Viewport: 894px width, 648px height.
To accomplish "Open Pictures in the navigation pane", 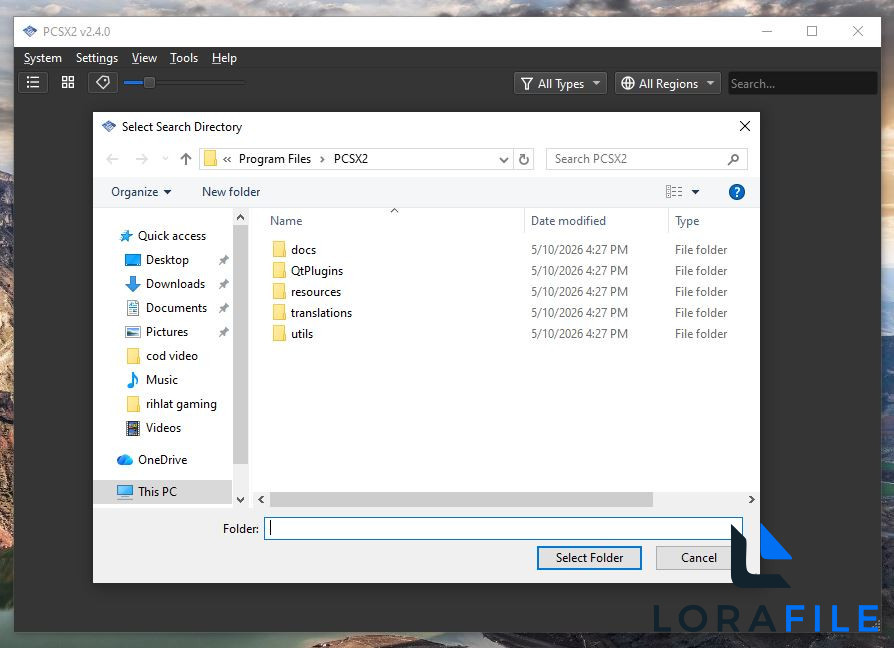I will (x=166, y=332).
